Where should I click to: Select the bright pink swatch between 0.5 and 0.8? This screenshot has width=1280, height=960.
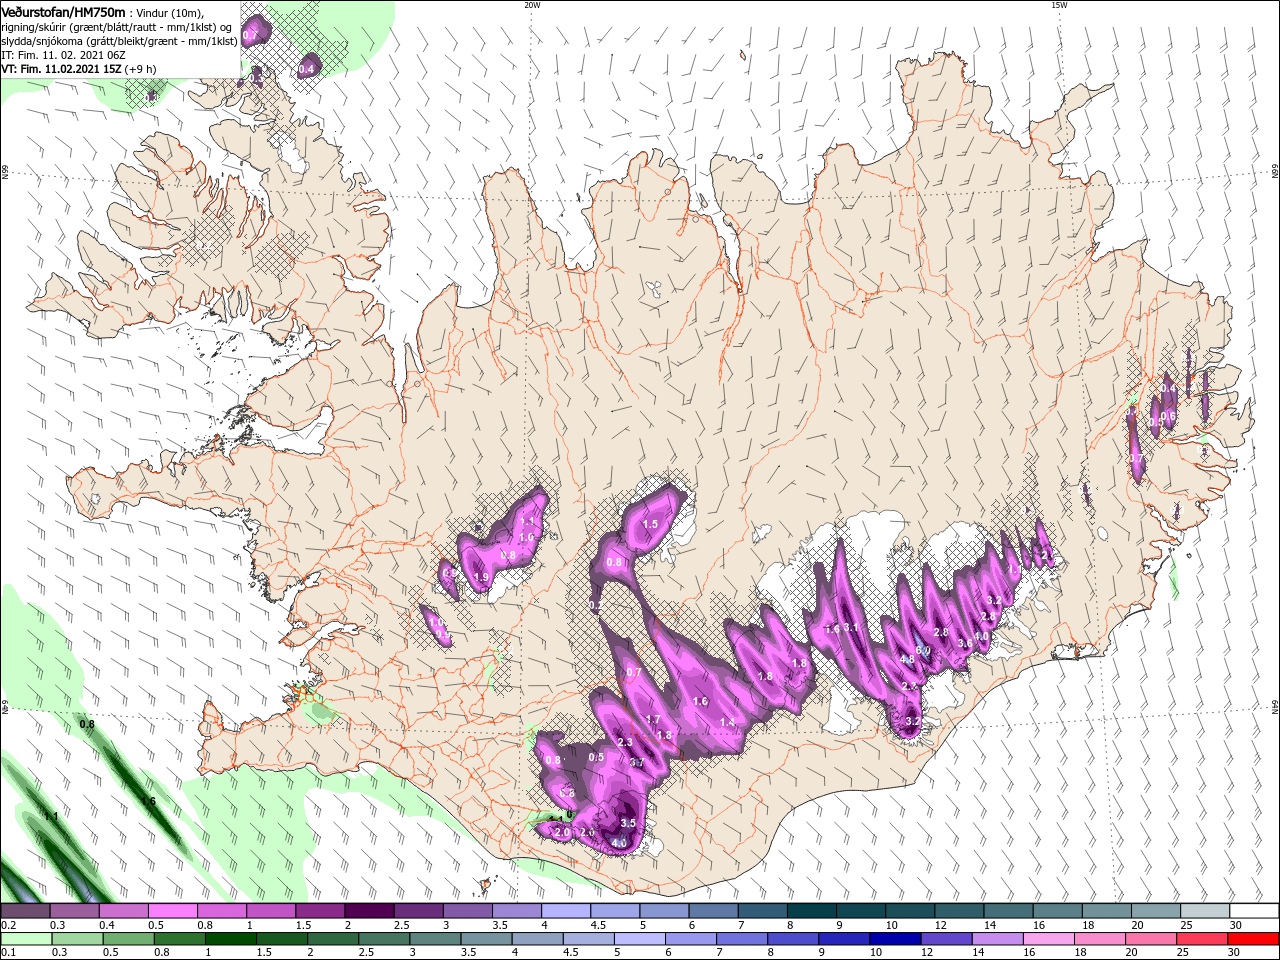click(x=172, y=911)
